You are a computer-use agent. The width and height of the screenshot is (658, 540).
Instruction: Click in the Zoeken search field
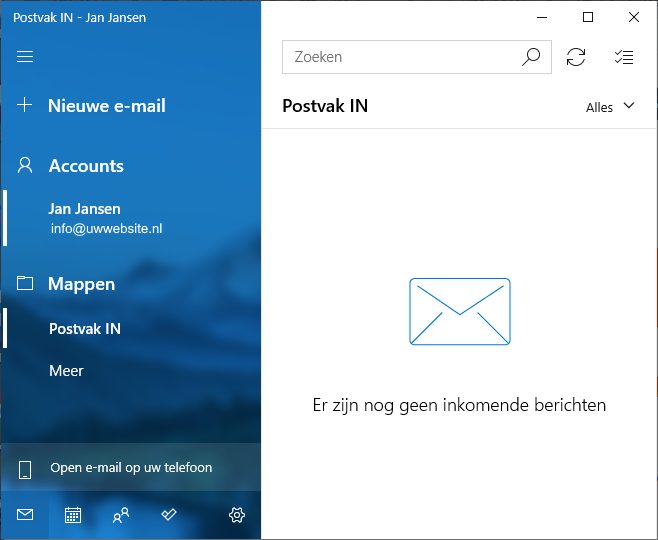[x=400, y=57]
